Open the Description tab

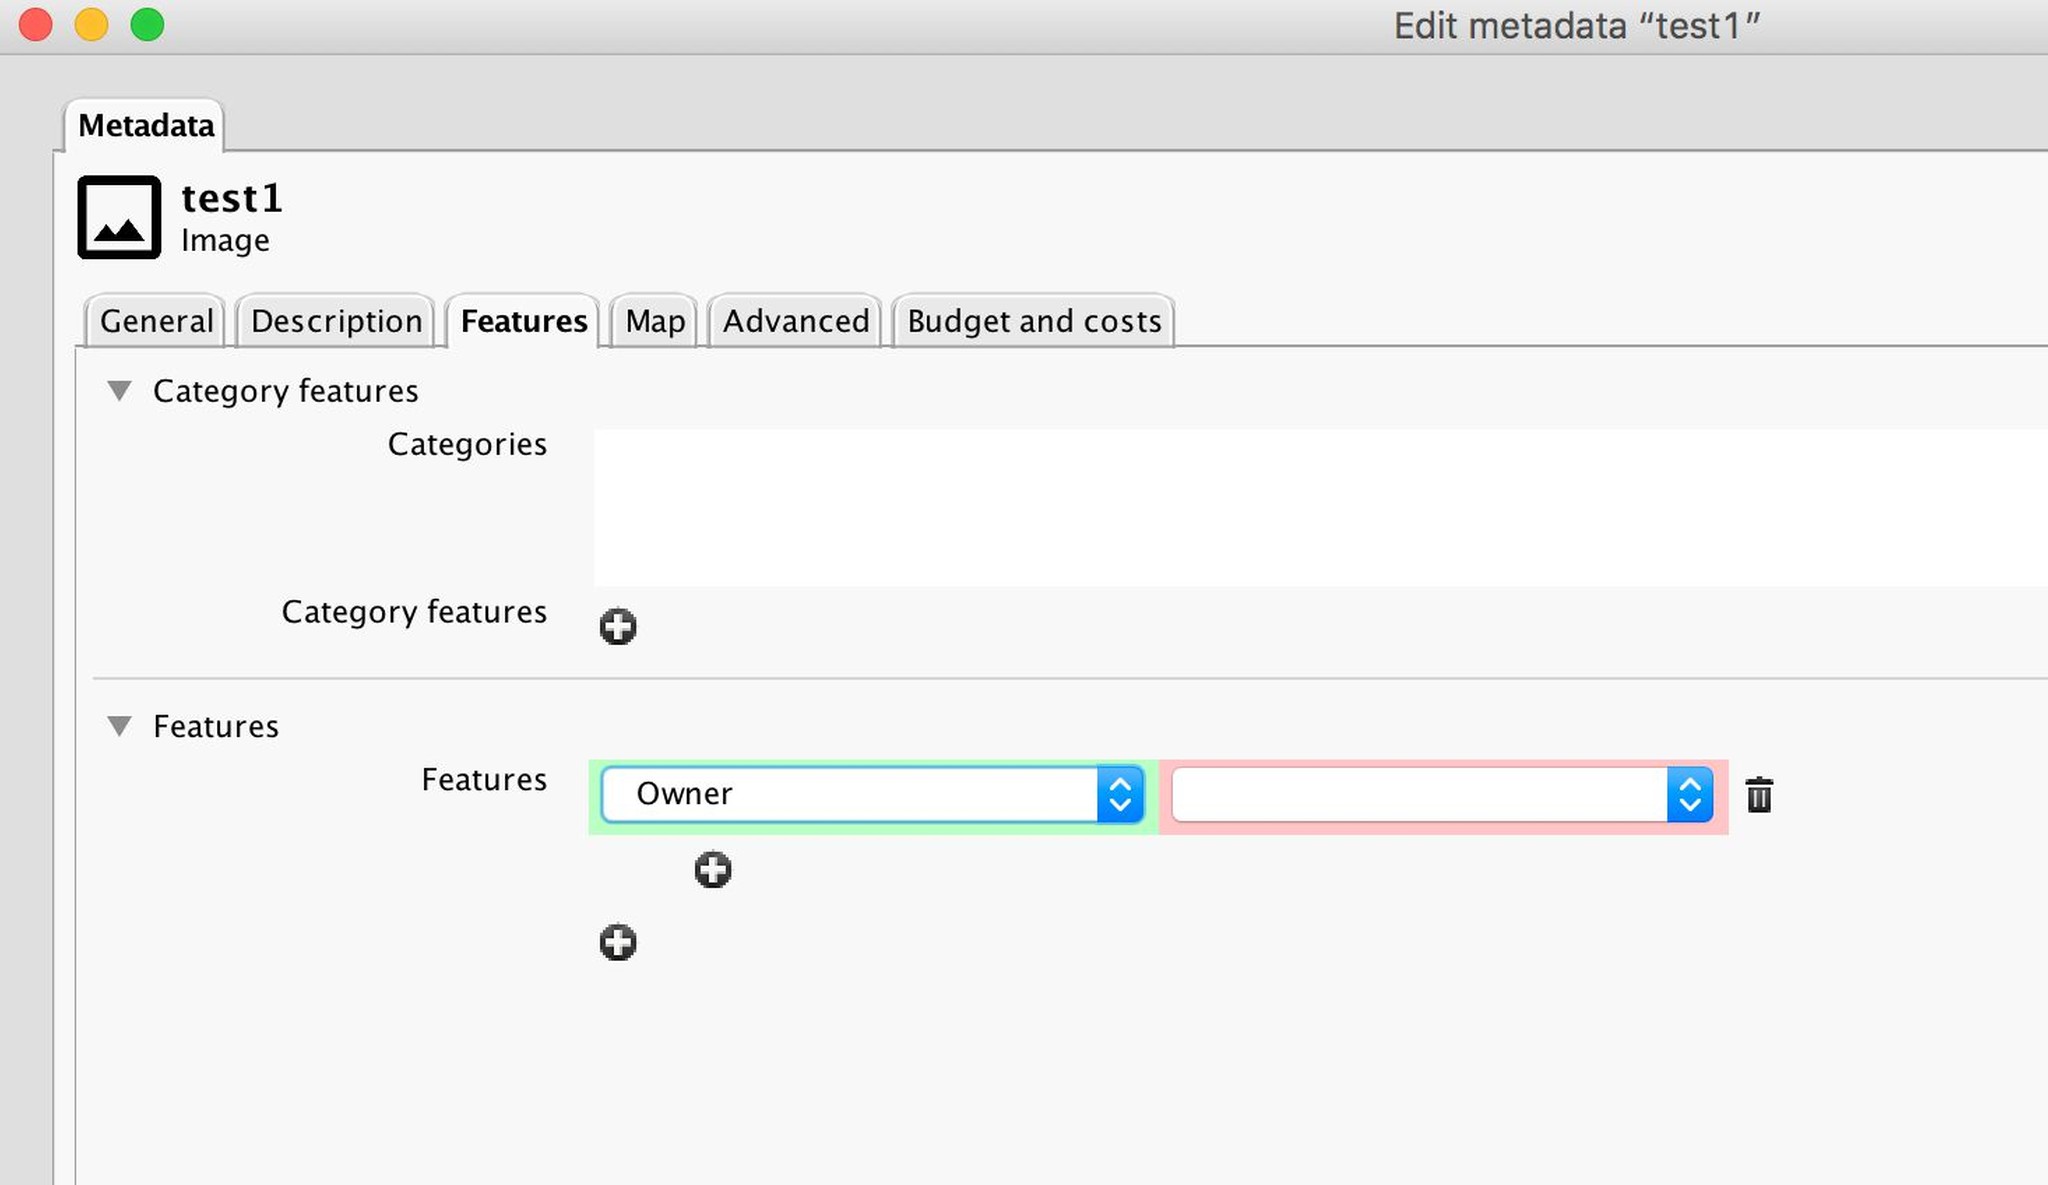pos(336,321)
